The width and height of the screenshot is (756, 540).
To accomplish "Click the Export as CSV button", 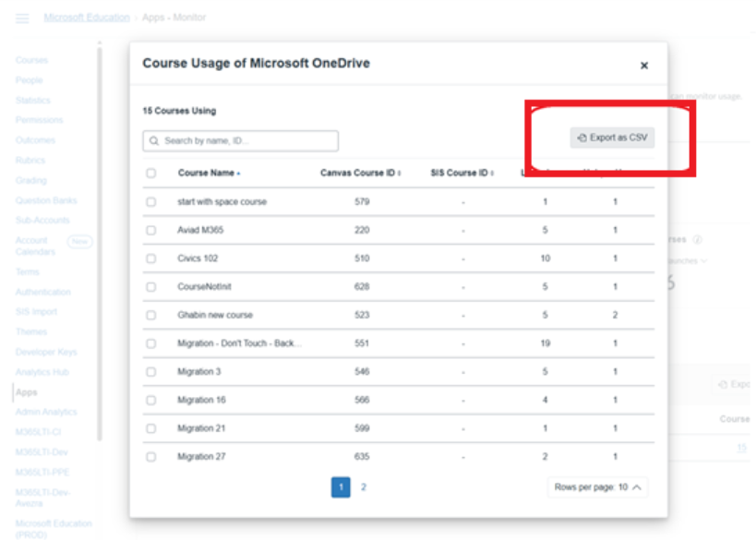I will (x=612, y=137).
